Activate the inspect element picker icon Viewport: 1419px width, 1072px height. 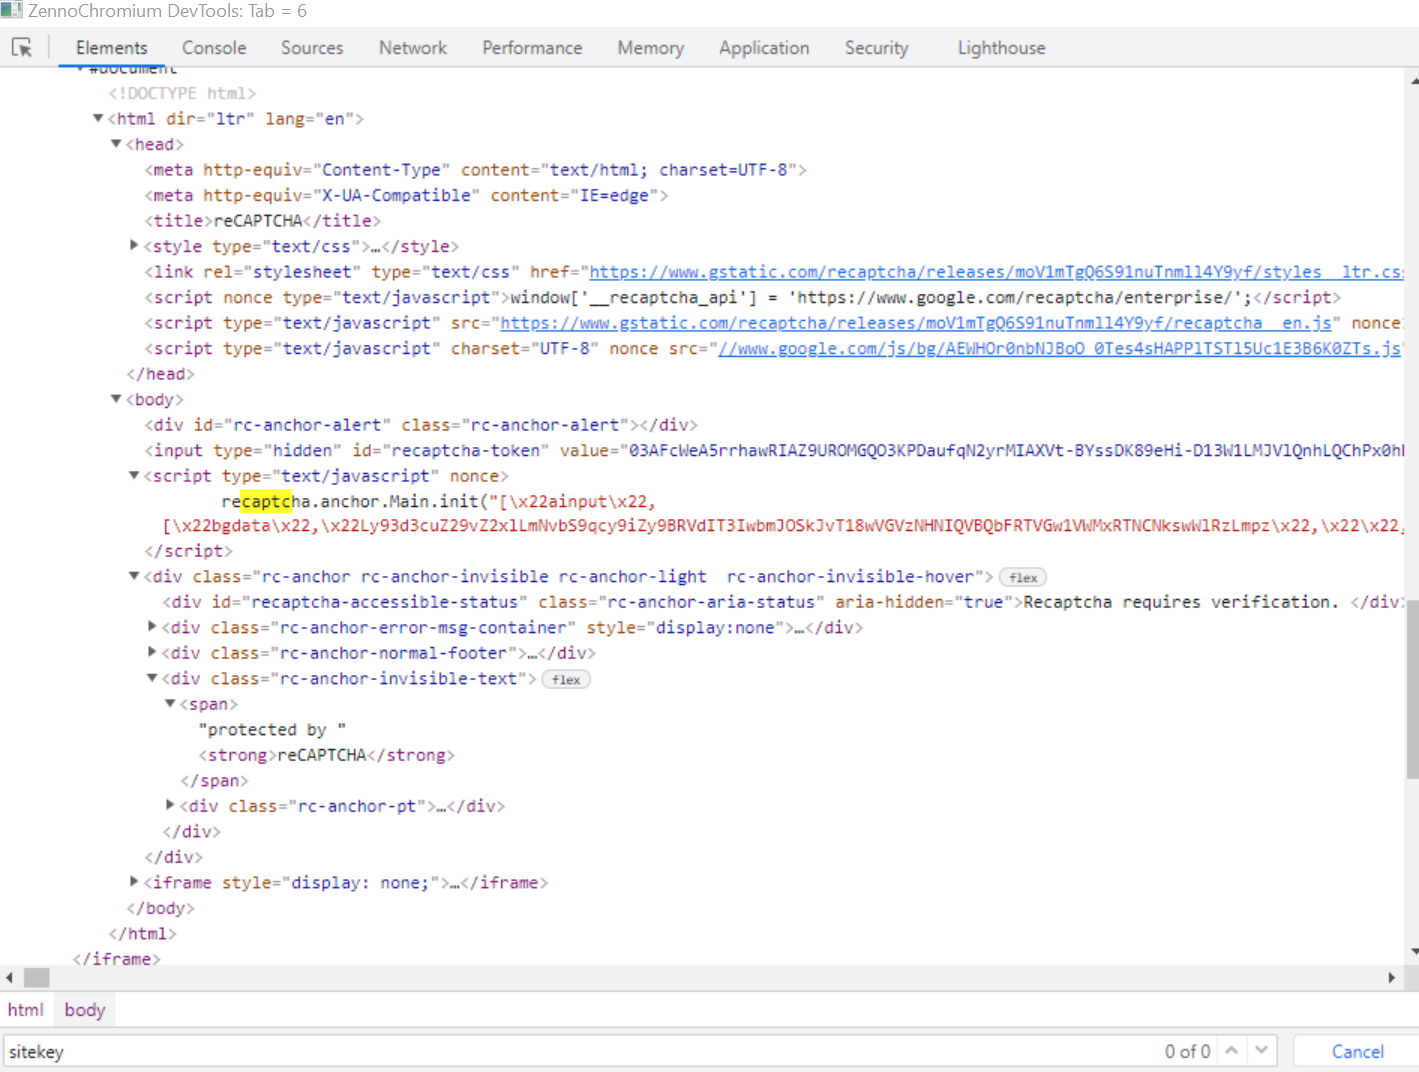22,47
